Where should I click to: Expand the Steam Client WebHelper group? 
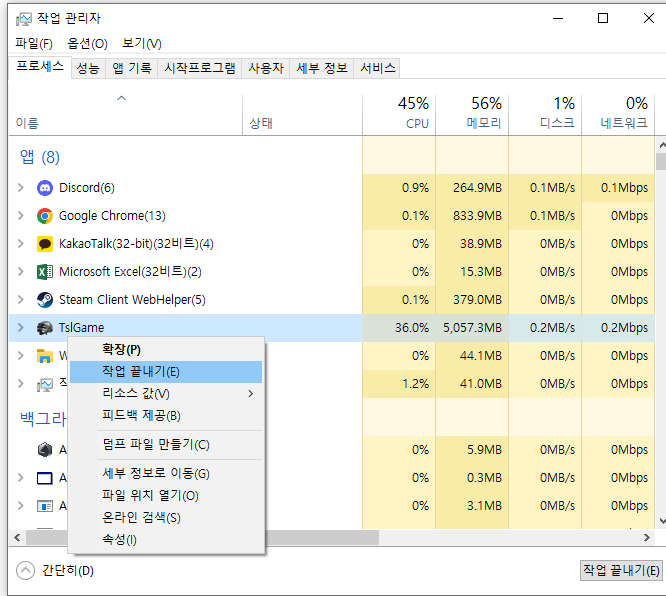pyautogui.click(x=20, y=300)
